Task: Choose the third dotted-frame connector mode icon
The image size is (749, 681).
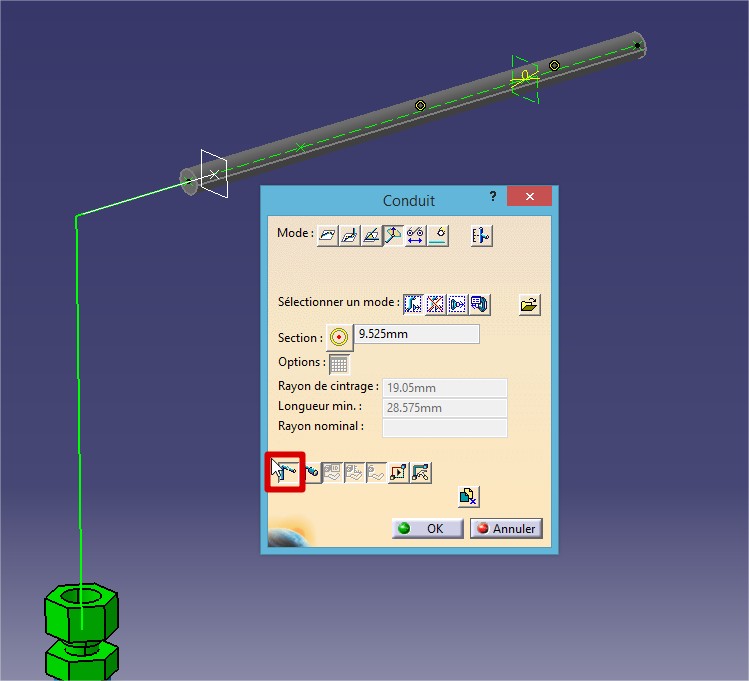Action: 457,304
